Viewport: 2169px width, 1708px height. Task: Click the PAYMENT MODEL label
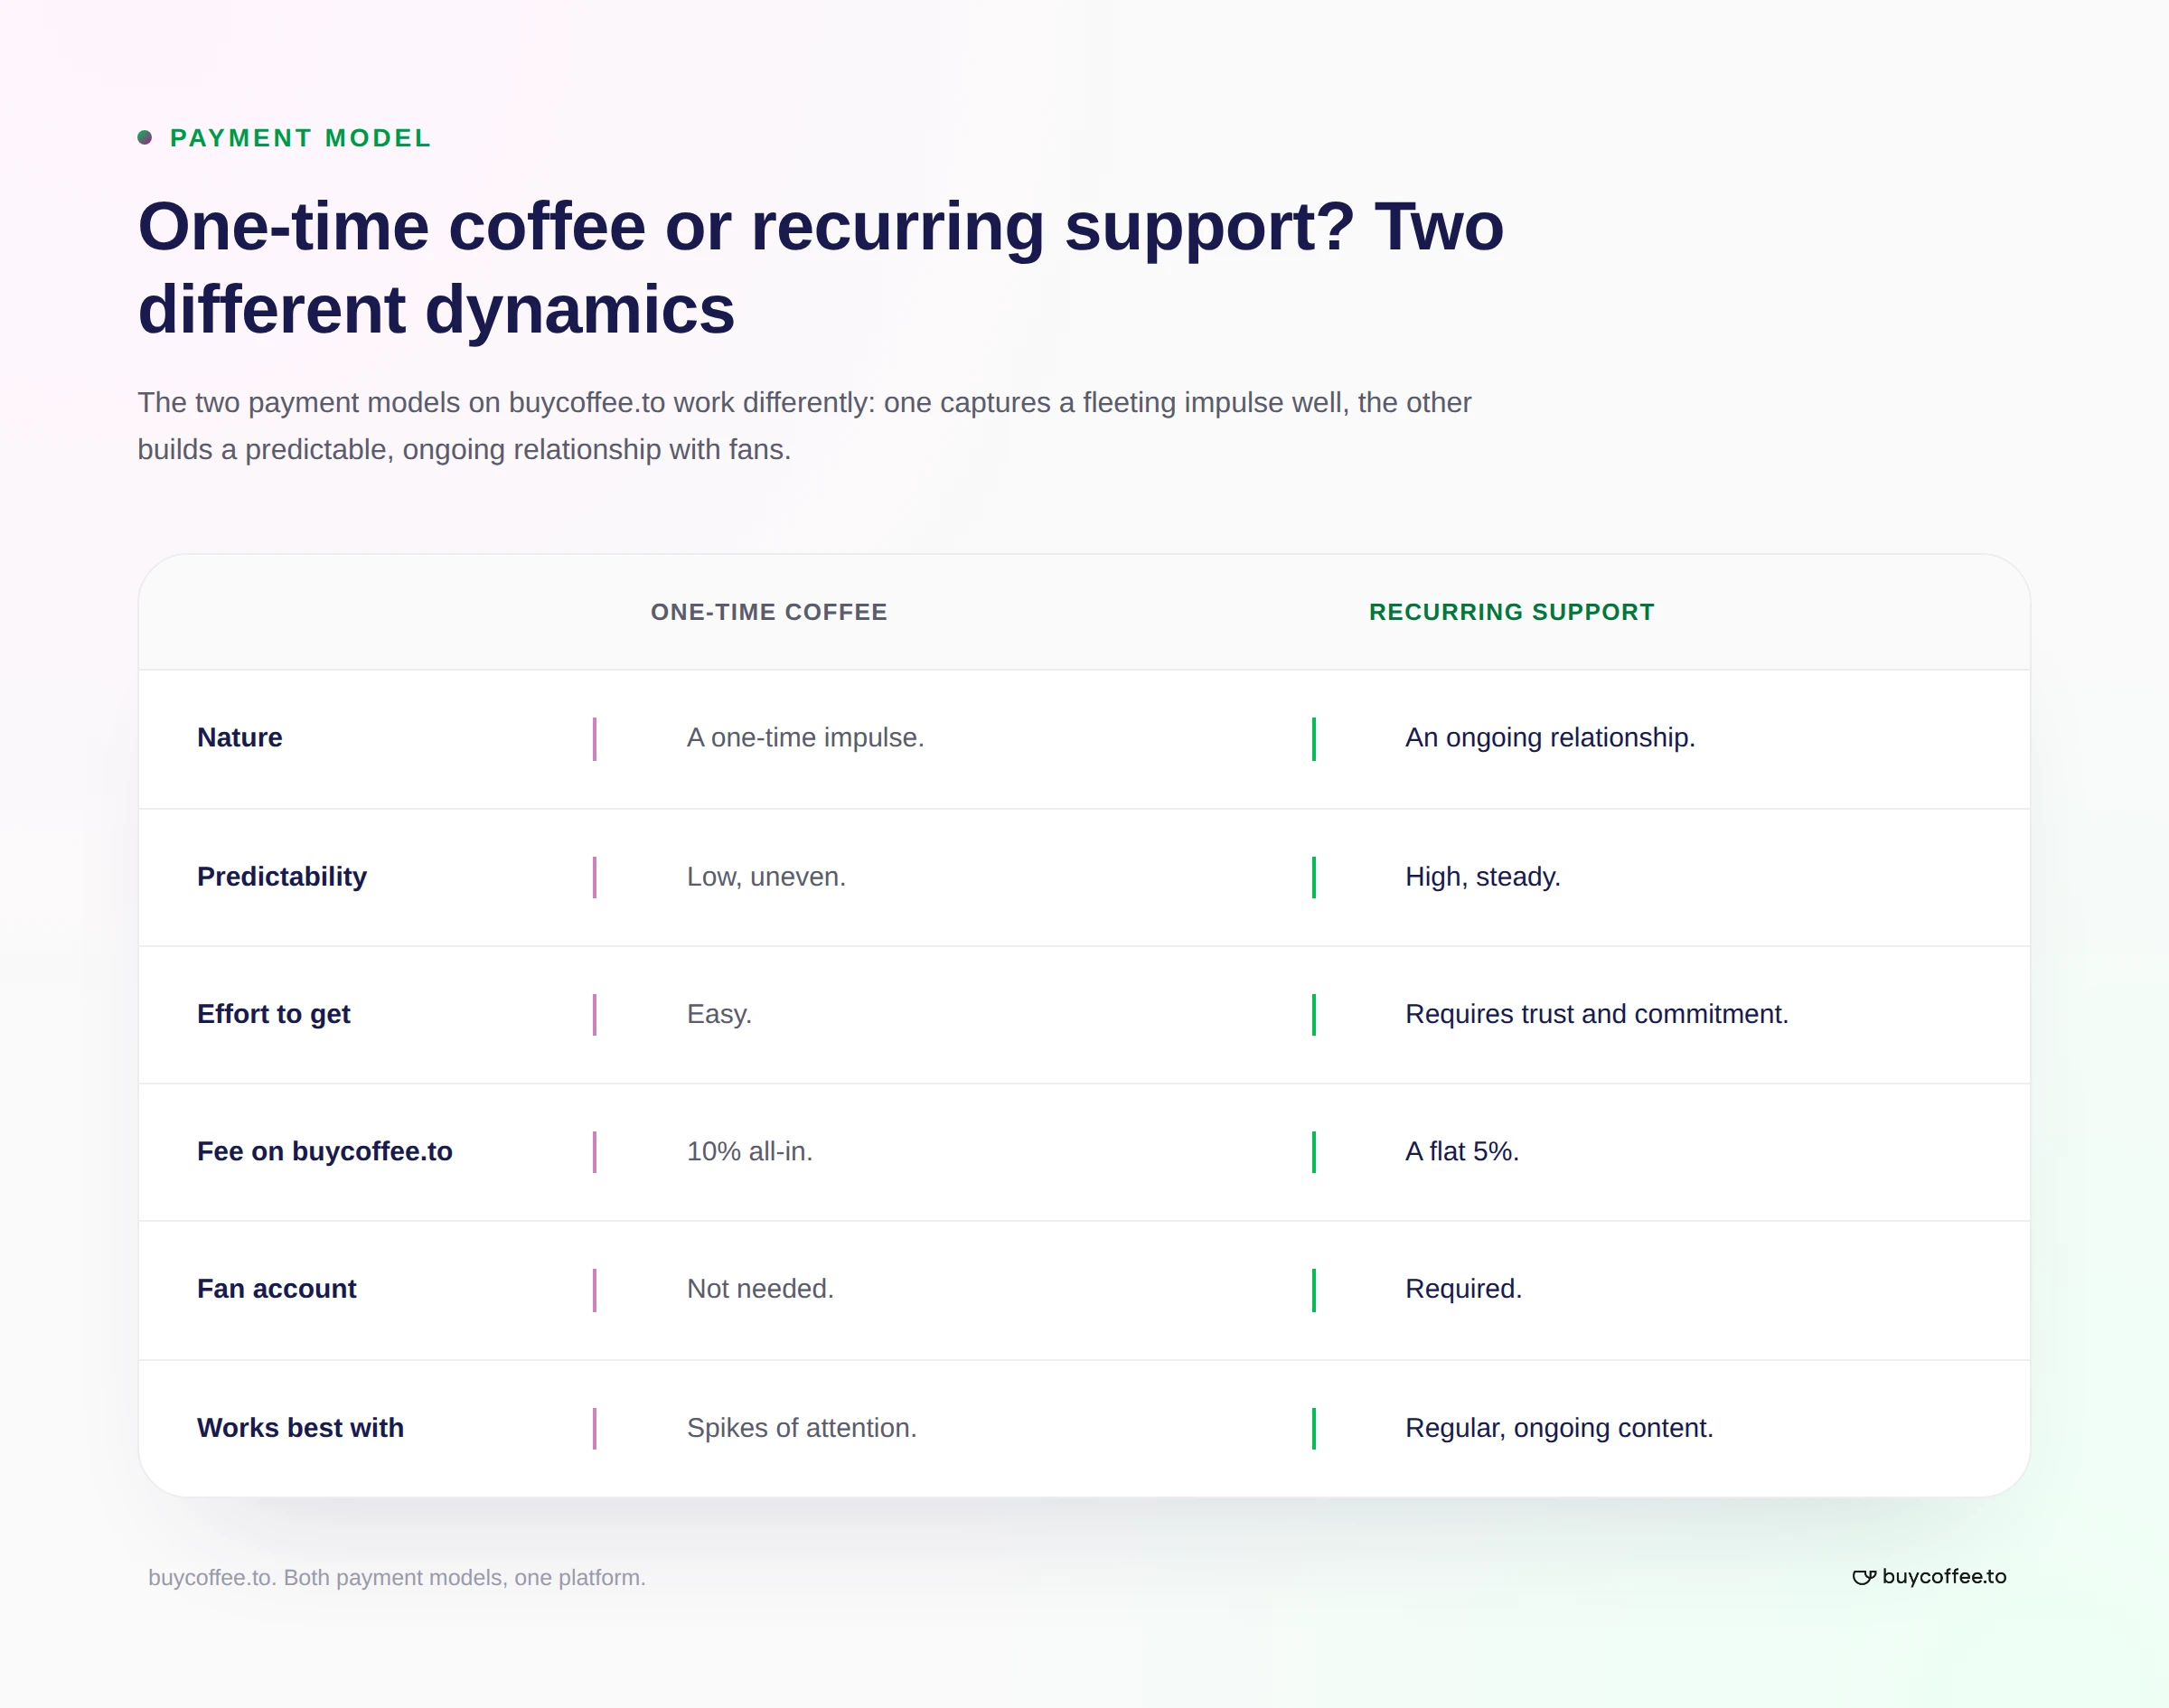(x=301, y=138)
